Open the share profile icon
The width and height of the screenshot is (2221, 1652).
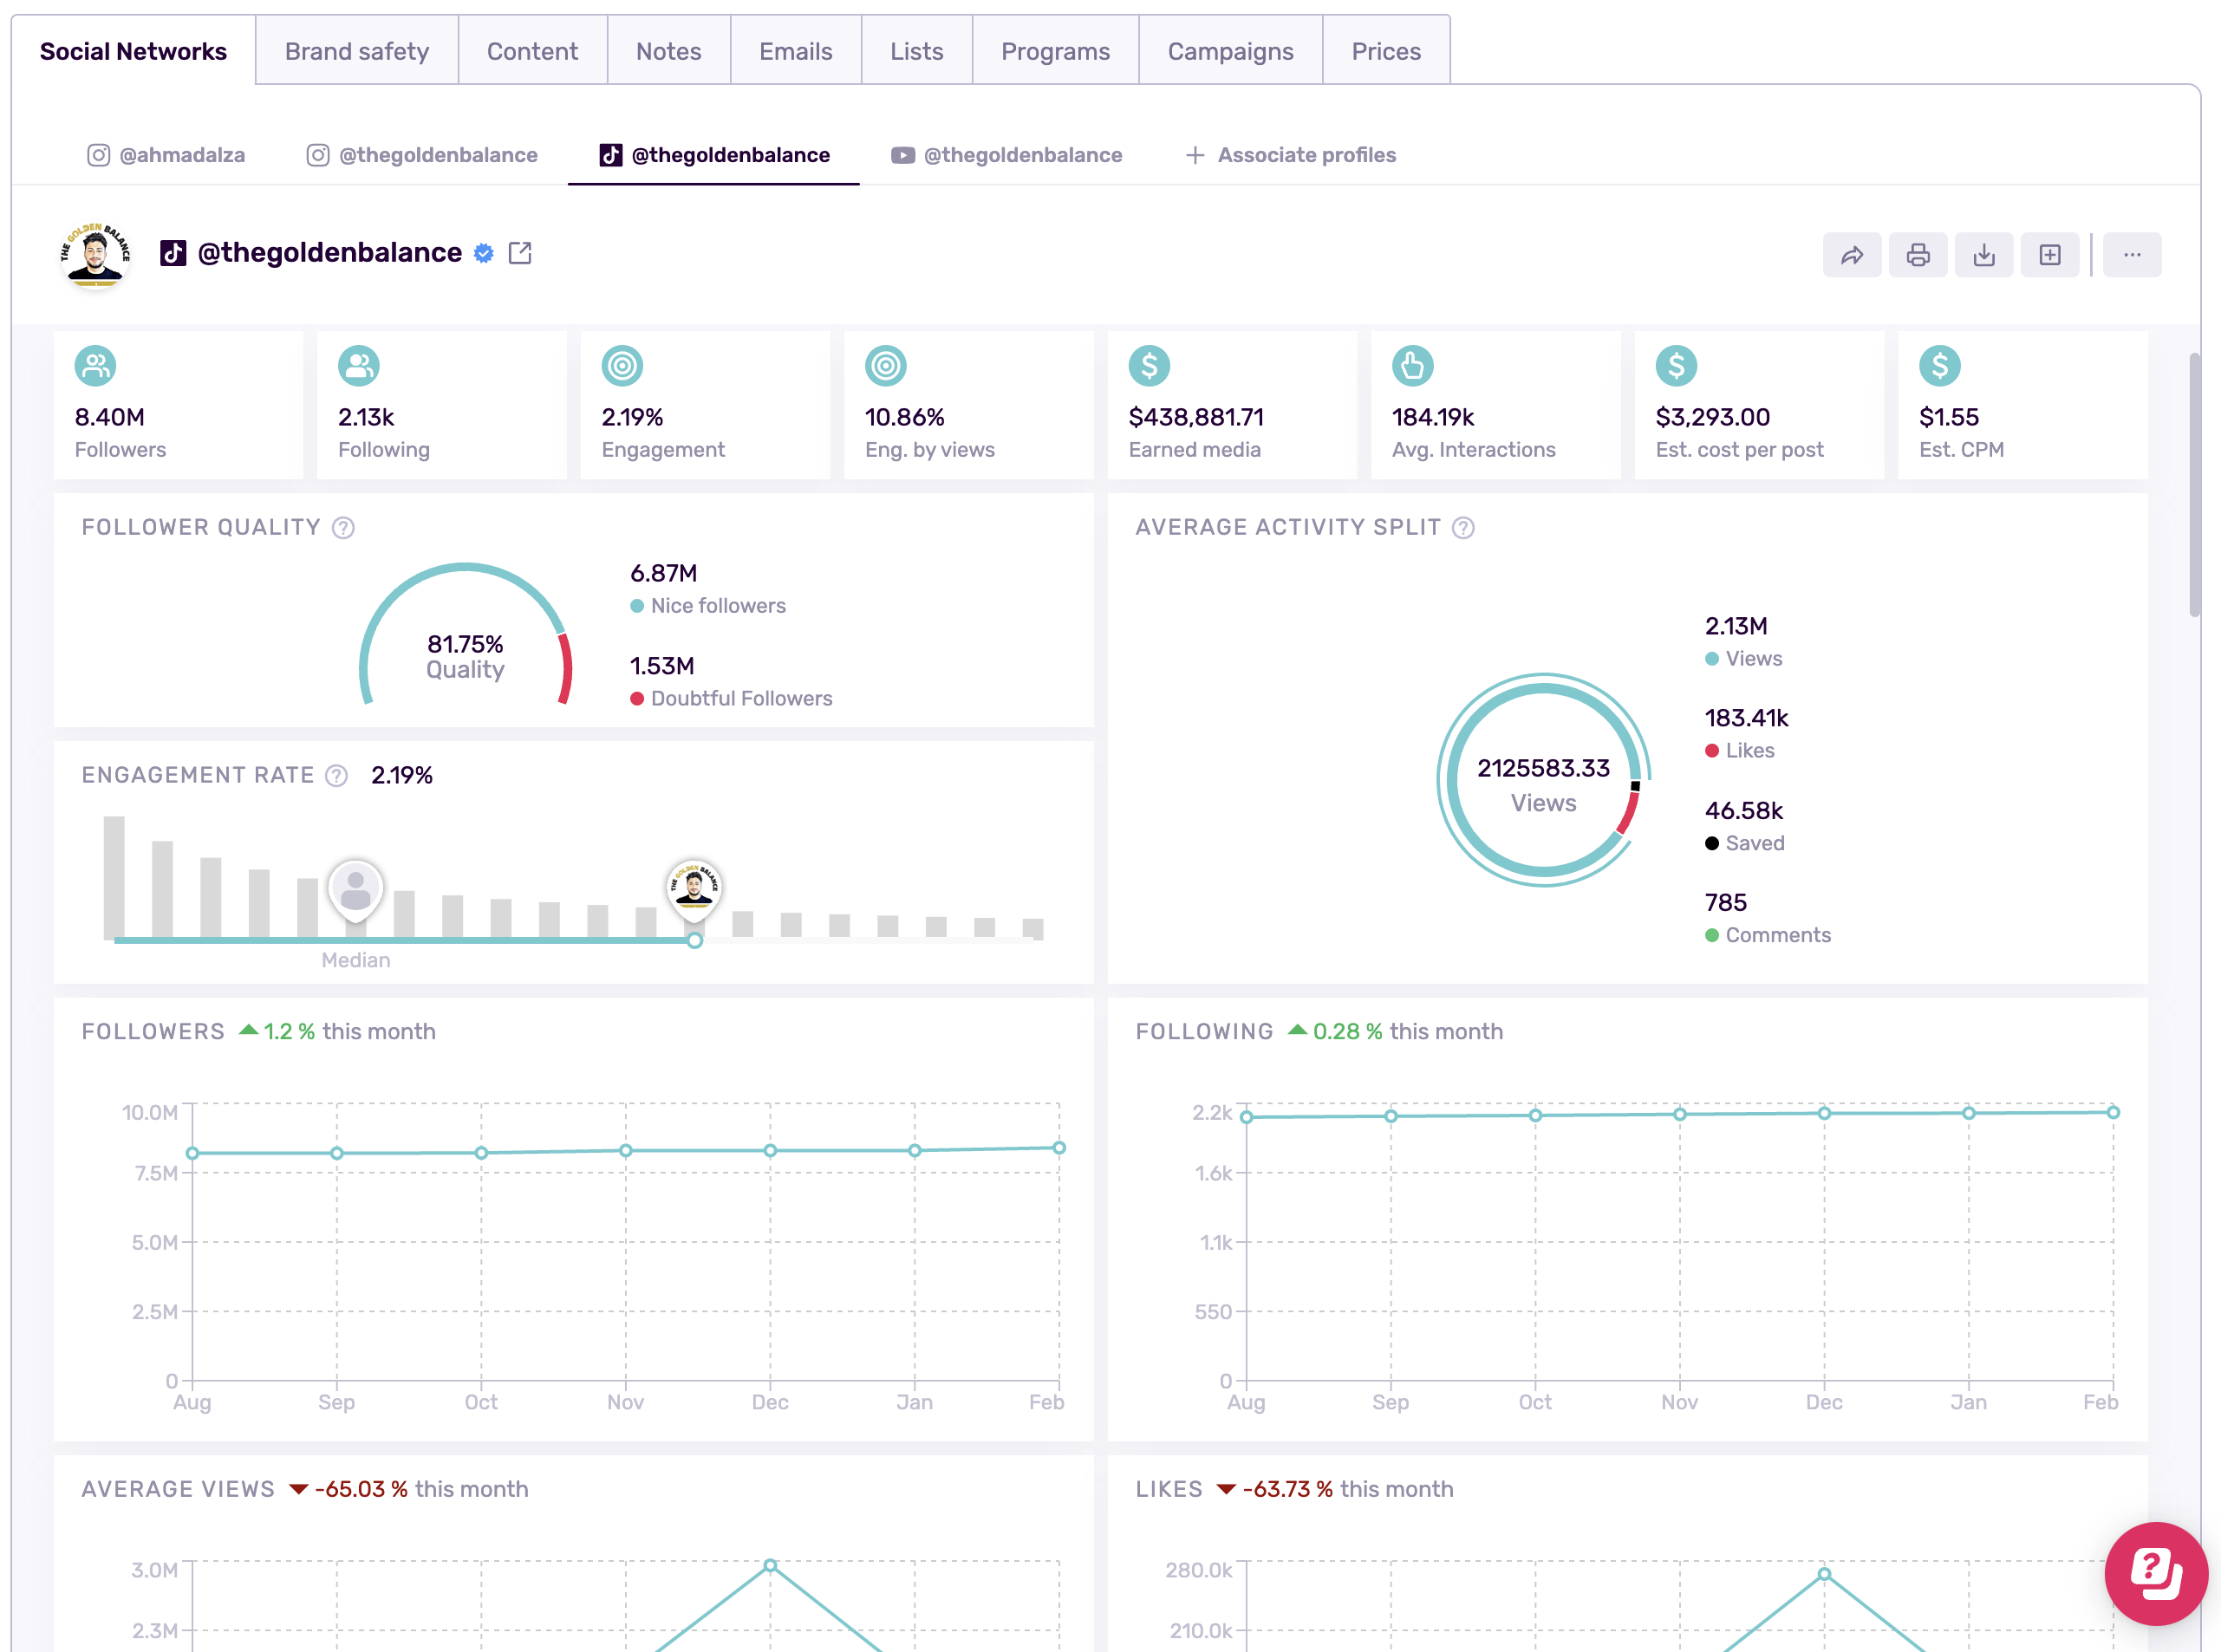pyautogui.click(x=1852, y=255)
